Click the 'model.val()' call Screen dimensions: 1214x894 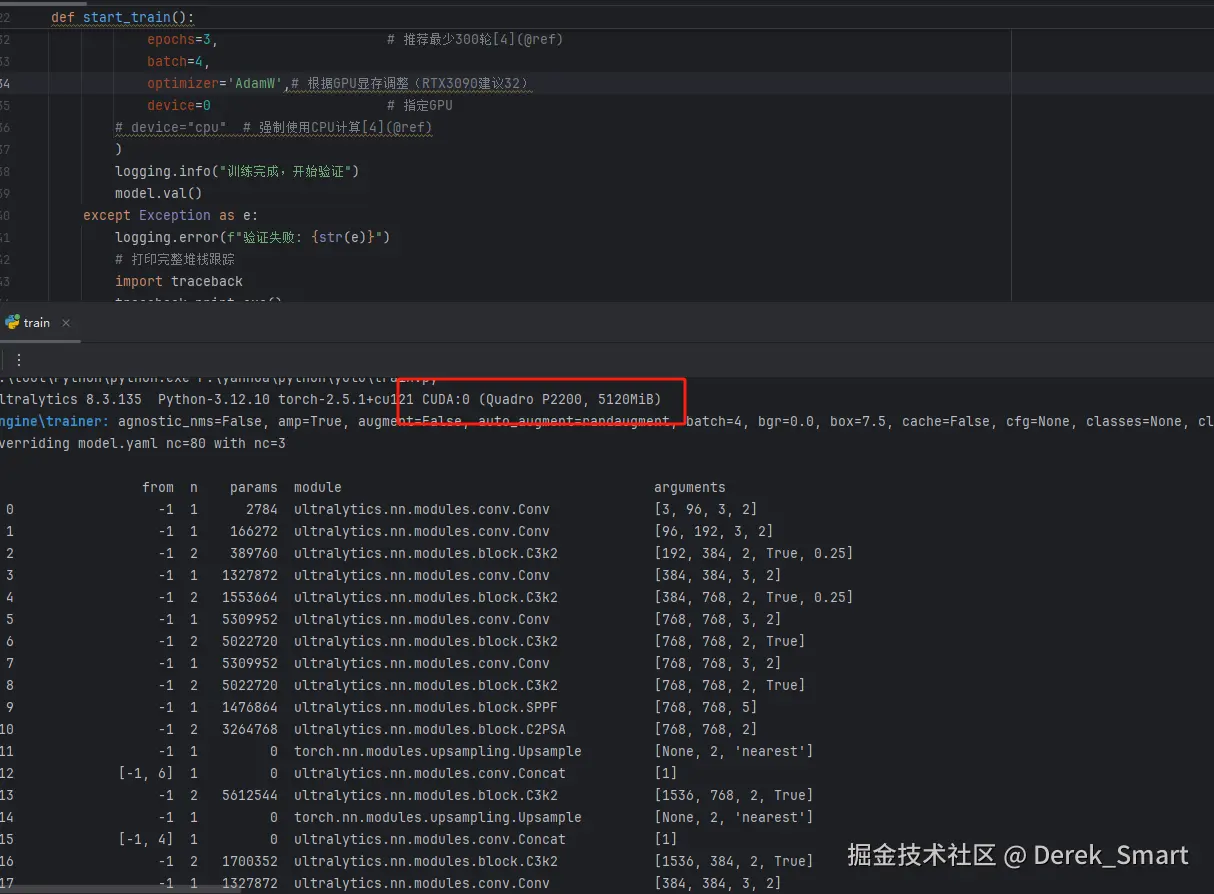[x=159, y=194]
